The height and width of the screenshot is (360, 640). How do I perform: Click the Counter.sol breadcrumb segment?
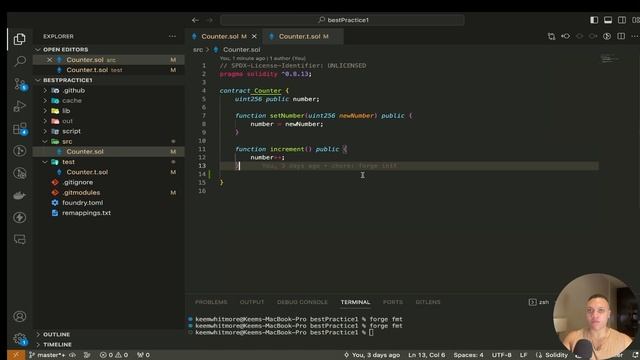[x=241, y=50]
